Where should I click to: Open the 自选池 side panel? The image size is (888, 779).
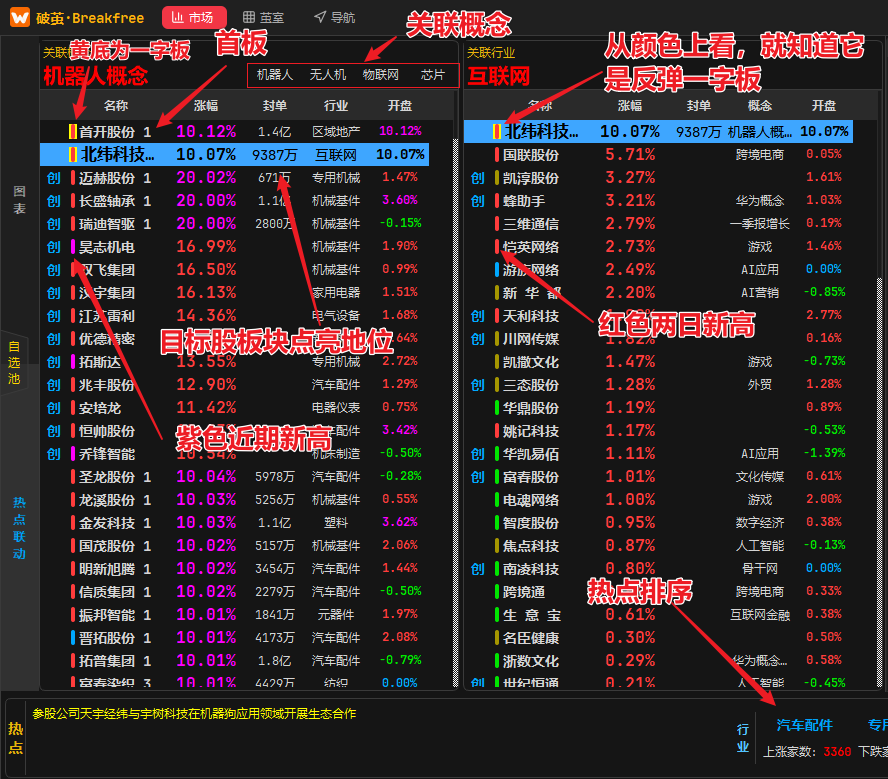[14, 362]
